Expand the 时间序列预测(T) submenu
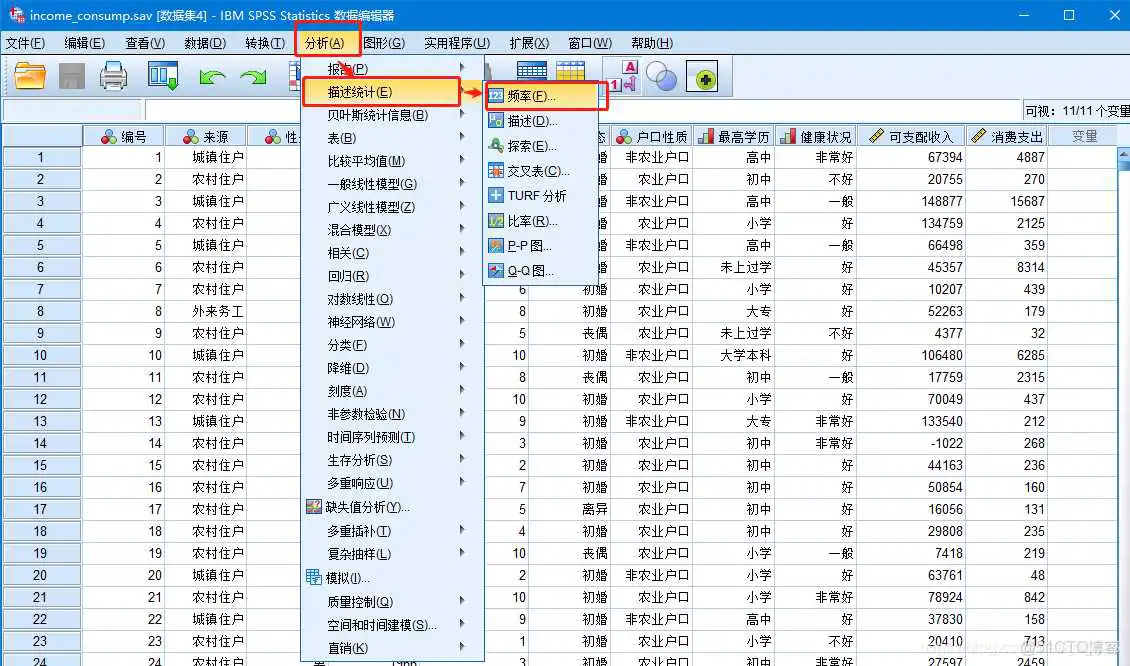Viewport: 1130px width, 666px height. tap(391, 438)
